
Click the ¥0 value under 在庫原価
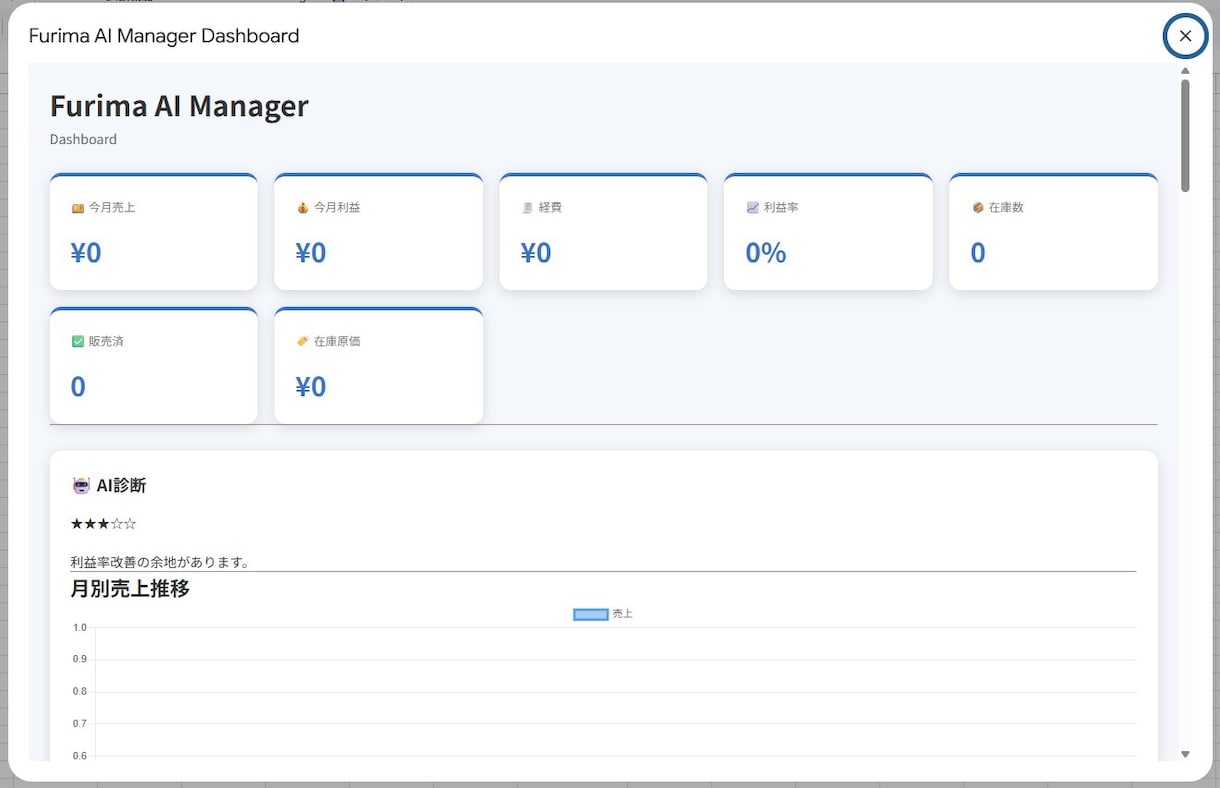point(311,387)
